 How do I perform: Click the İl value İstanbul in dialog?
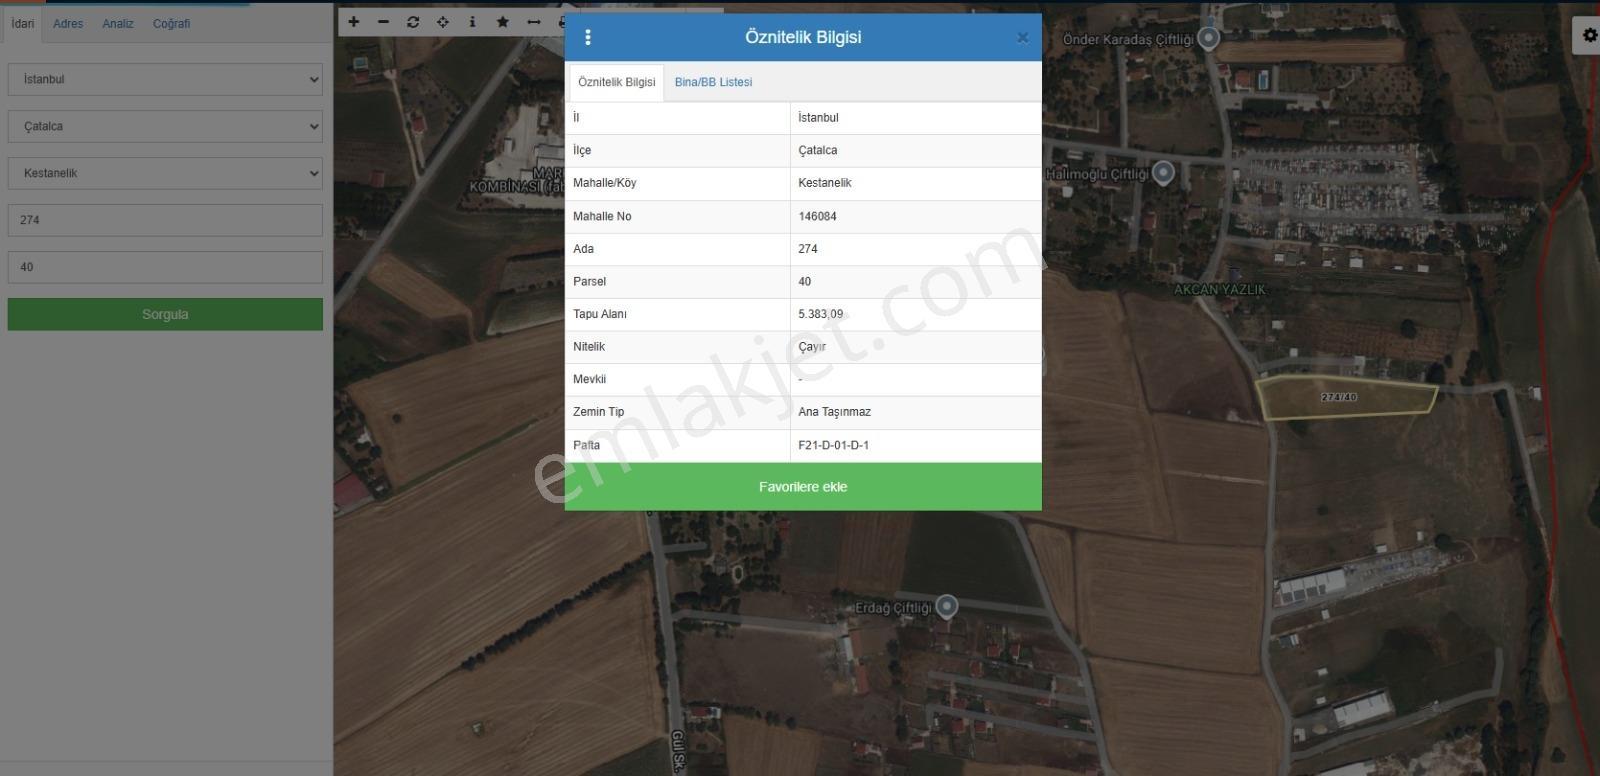pyautogui.click(x=818, y=117)
